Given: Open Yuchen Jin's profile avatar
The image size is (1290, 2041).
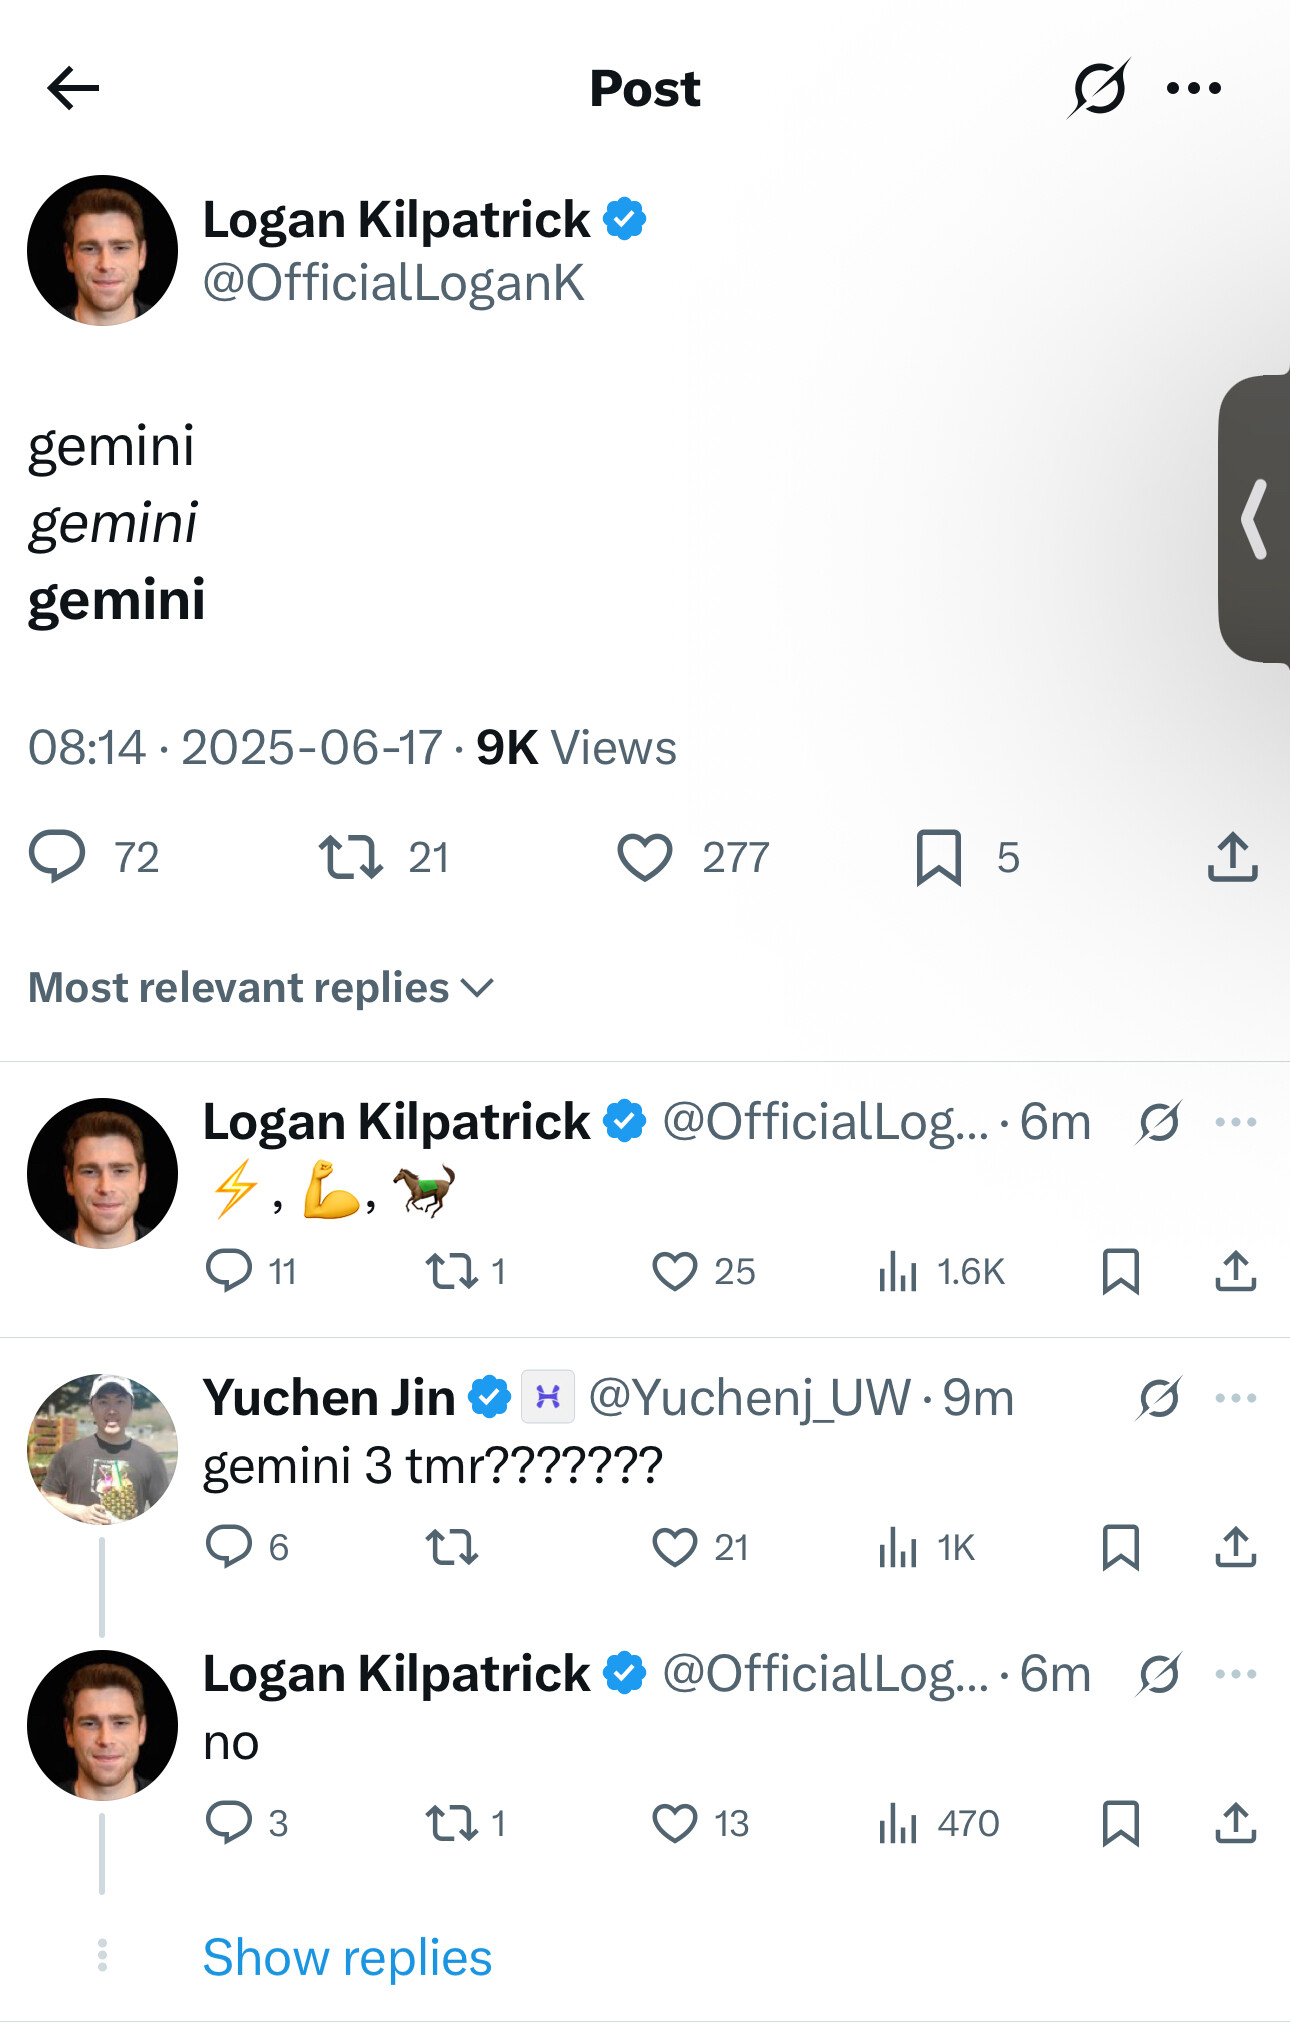Looking at the screenshot, I should (102, 1448).
